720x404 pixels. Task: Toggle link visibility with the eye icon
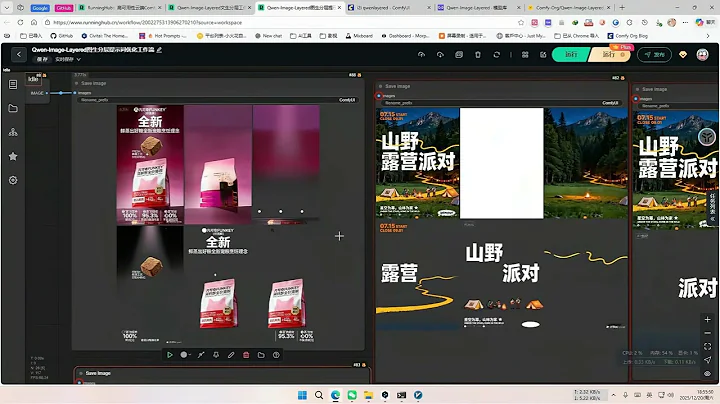[707, 374]
